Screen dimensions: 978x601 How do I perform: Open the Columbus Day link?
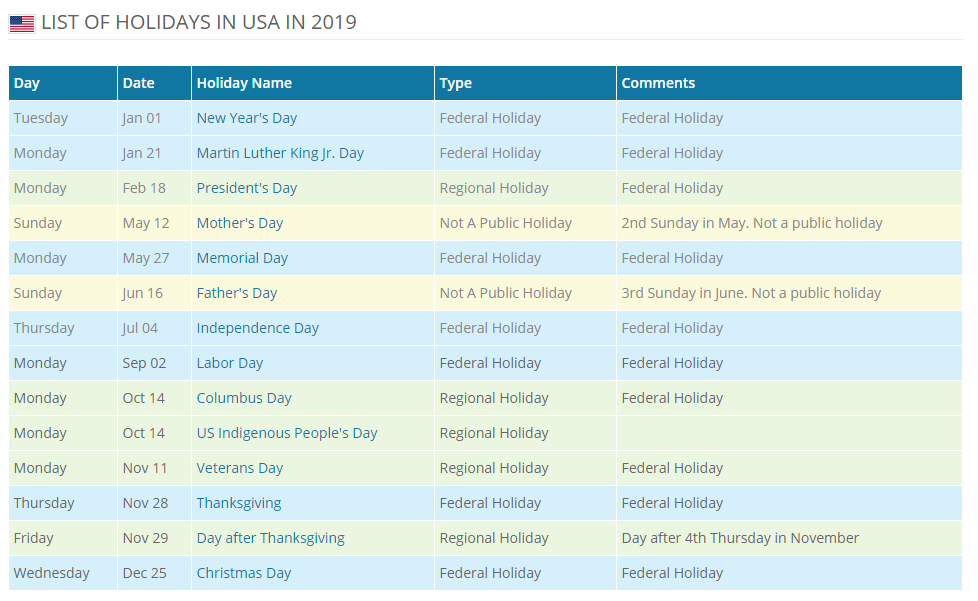(x=244, y=398)
